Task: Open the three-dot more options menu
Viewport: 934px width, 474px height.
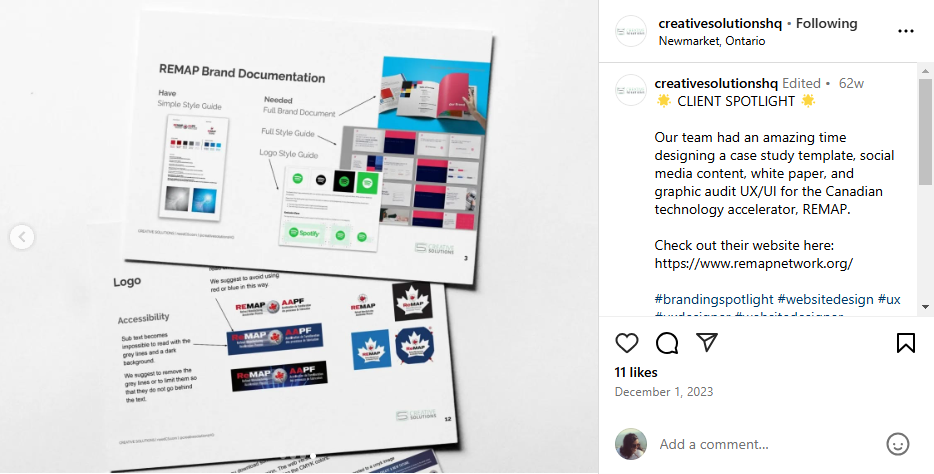Action: point(905,31)
